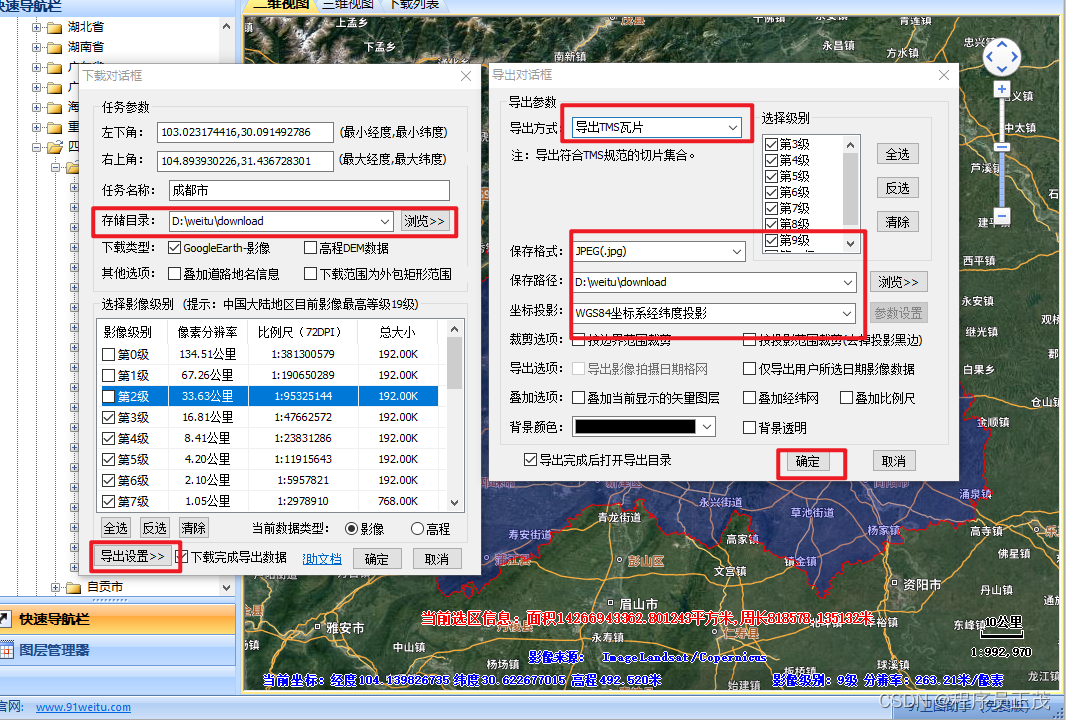The height and width of the screenshot is (720, 1066).
Task: Click the folder icon beside 自贡市
Action: coord(73,588)
